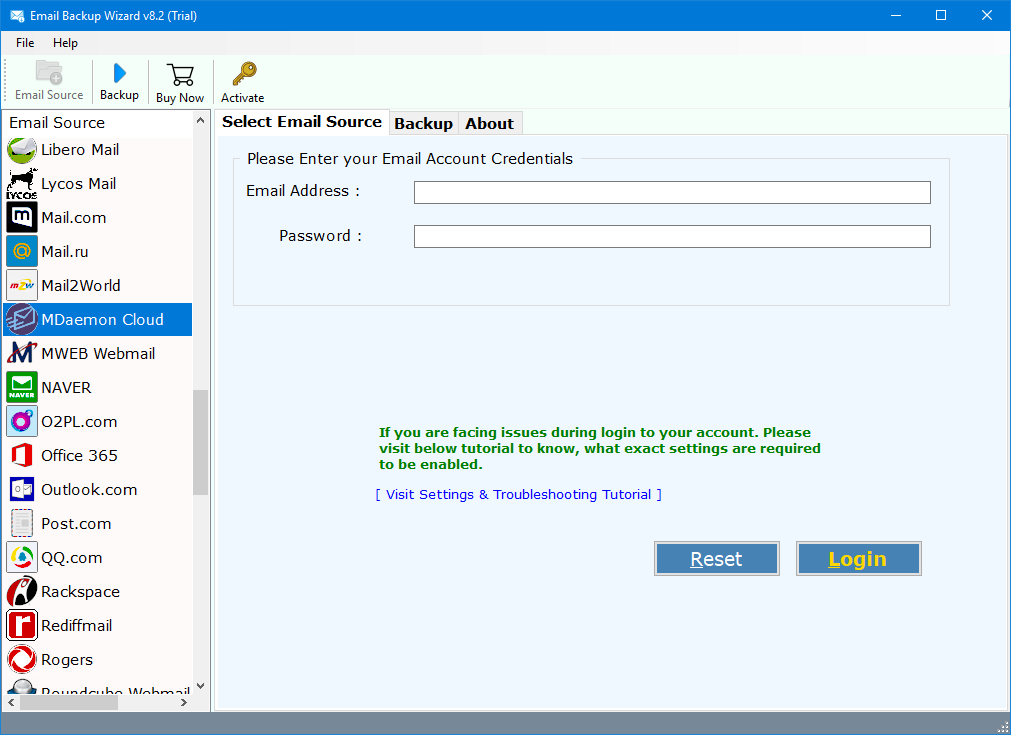Click the Email Source toolbar icon
This screenshot has height=735, width=1011.
tap(49, 72)
